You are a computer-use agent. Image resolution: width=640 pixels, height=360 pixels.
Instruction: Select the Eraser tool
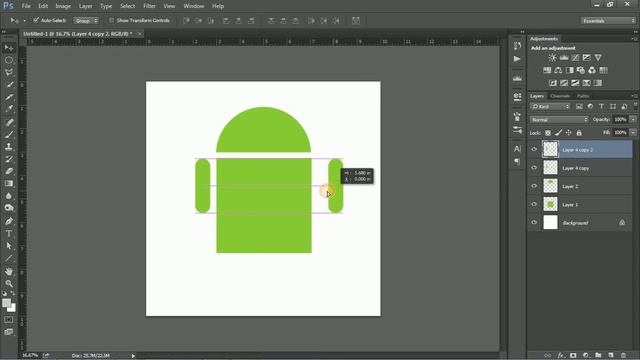coord(9,171)
